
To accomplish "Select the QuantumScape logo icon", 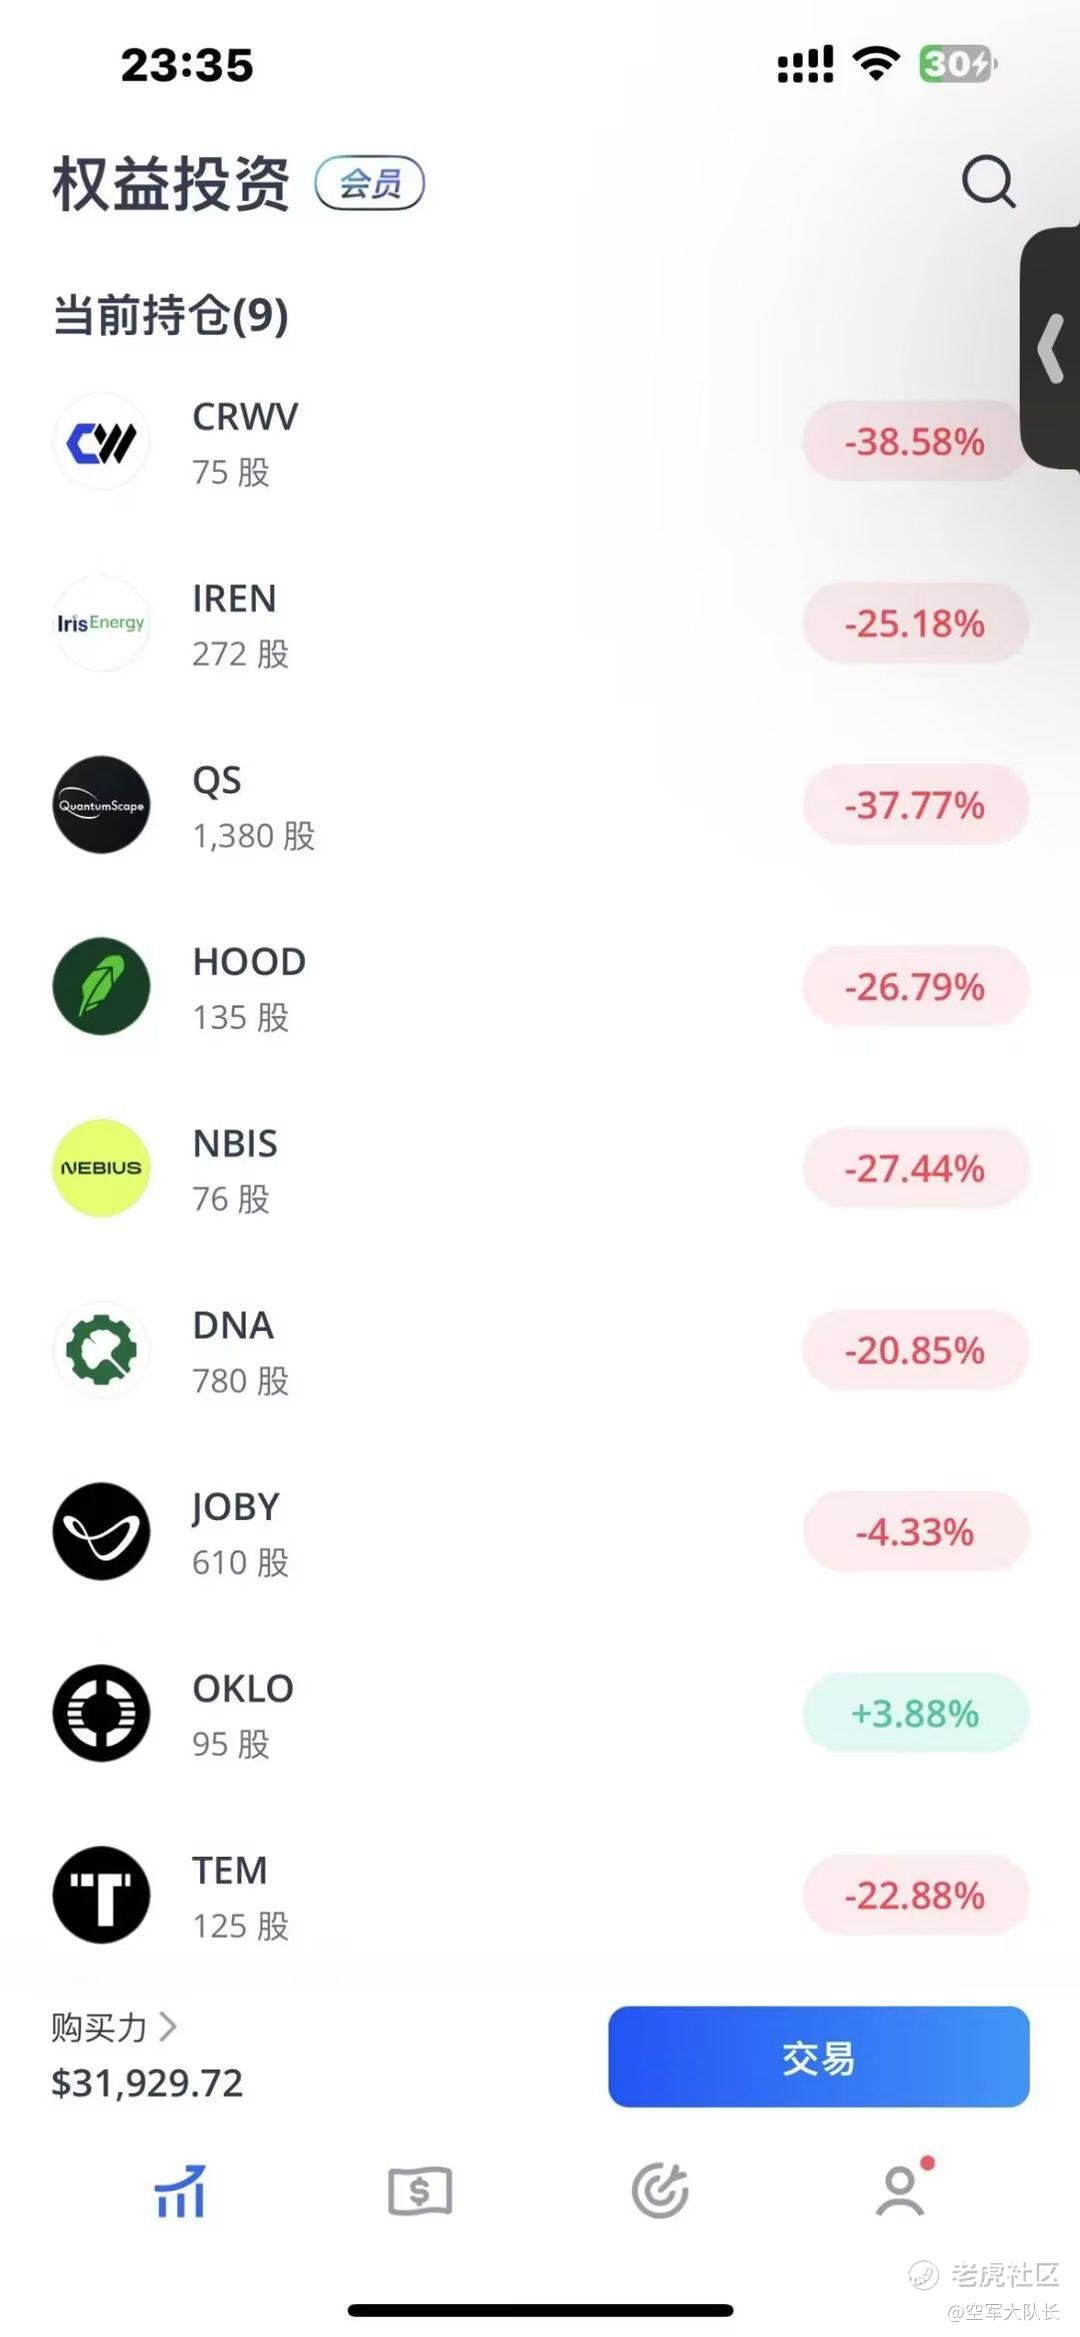I will [x=101, y=805].
